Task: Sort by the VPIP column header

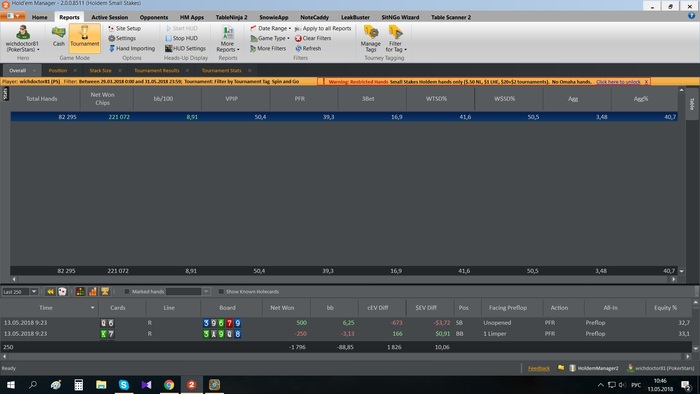Action: tap(232, 99)
